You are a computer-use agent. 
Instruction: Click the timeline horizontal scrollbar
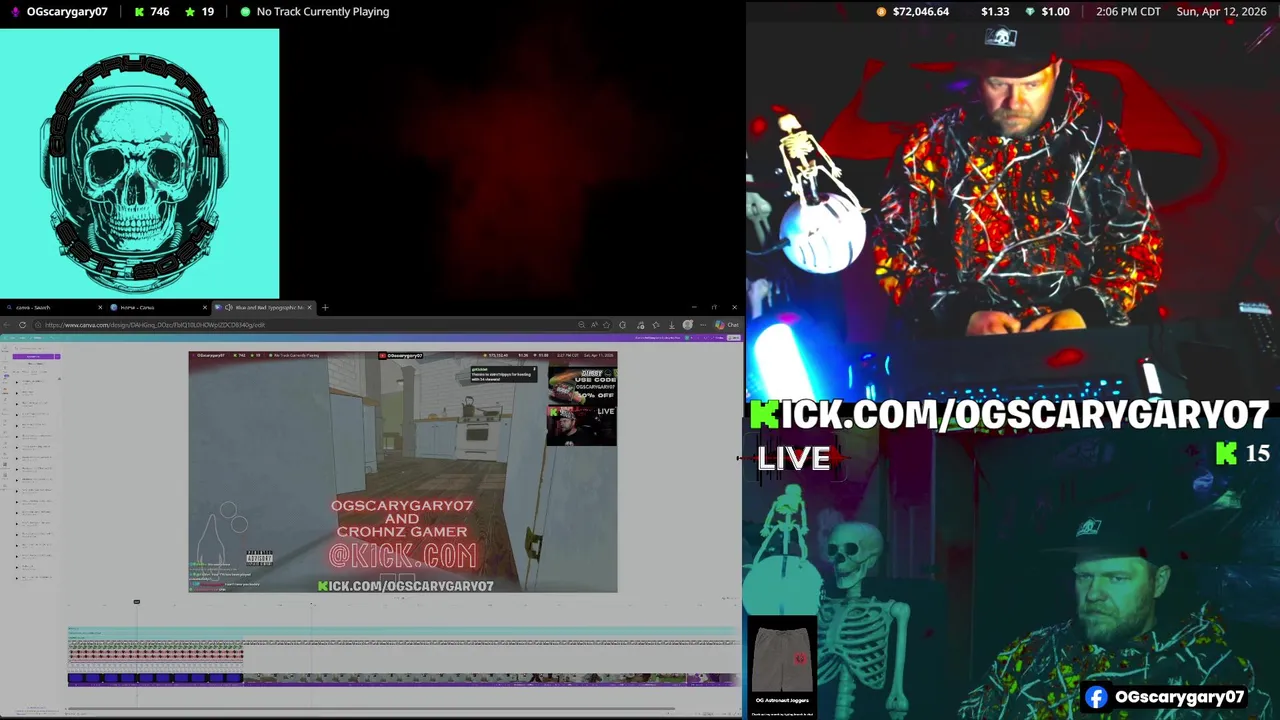coord(370,711)
